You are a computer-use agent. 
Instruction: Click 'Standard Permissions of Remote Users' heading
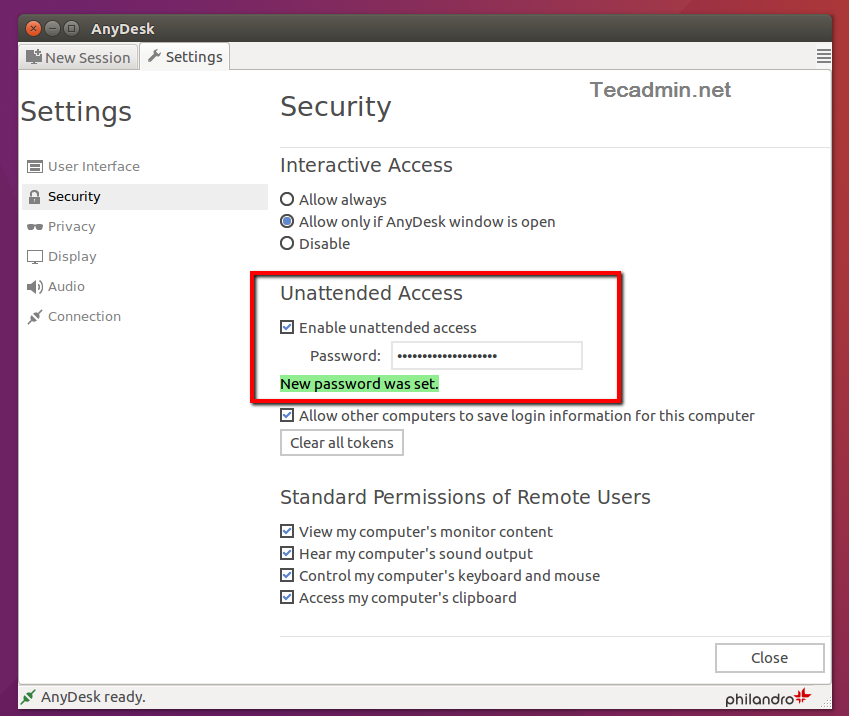tap(465, 497)
